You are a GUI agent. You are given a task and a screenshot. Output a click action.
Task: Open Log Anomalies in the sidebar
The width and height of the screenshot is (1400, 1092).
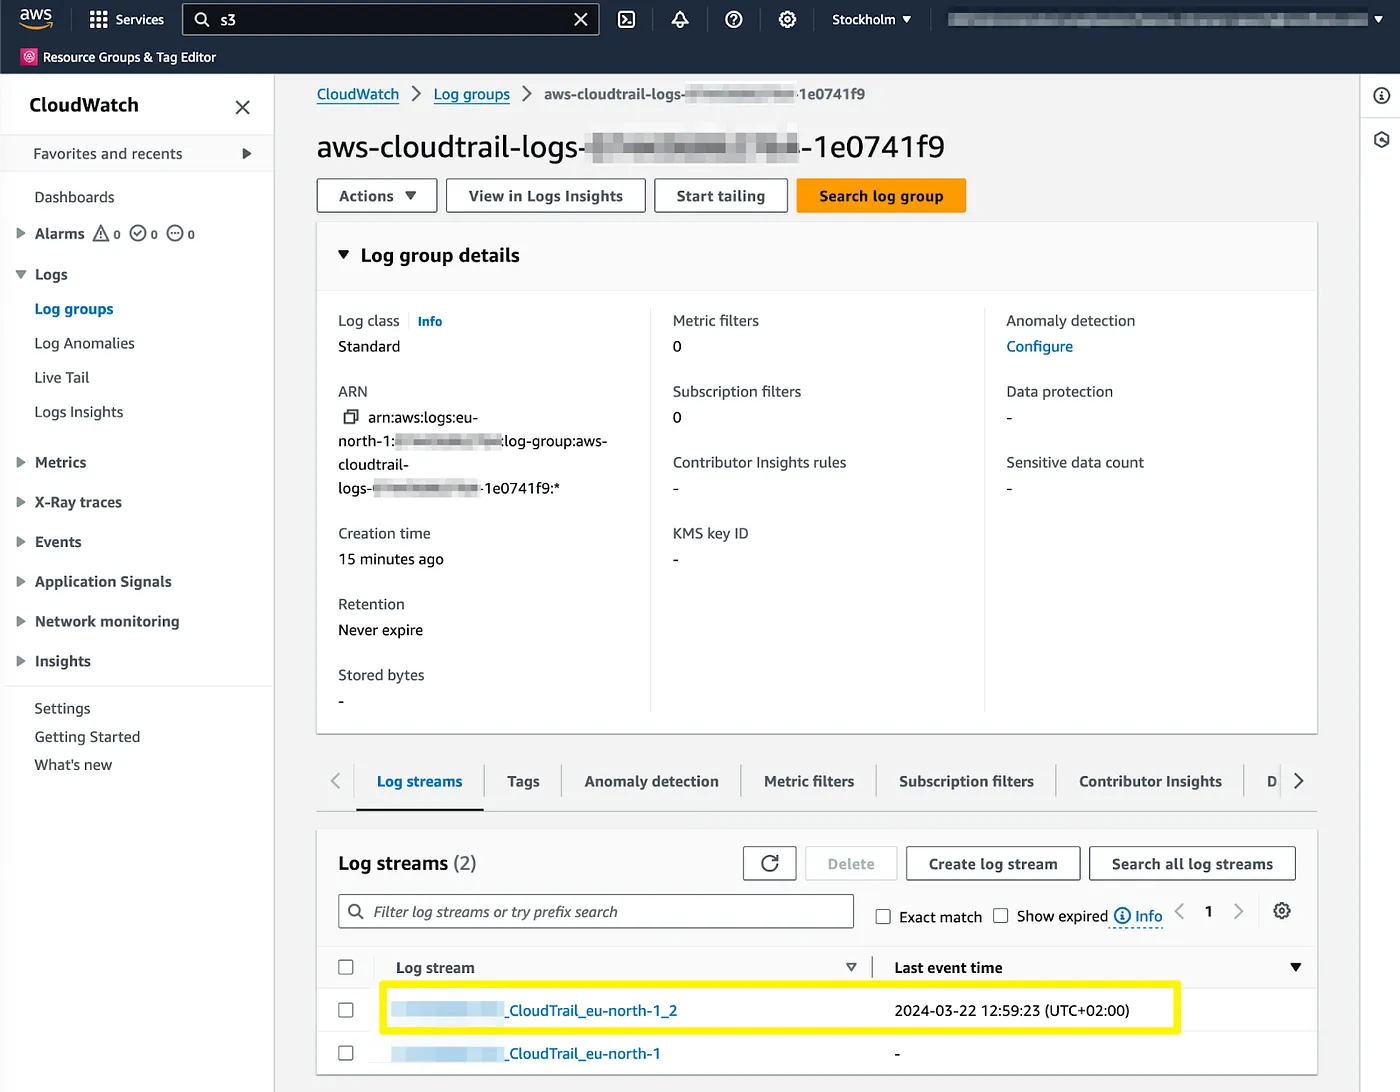click(x=84, y=343)
